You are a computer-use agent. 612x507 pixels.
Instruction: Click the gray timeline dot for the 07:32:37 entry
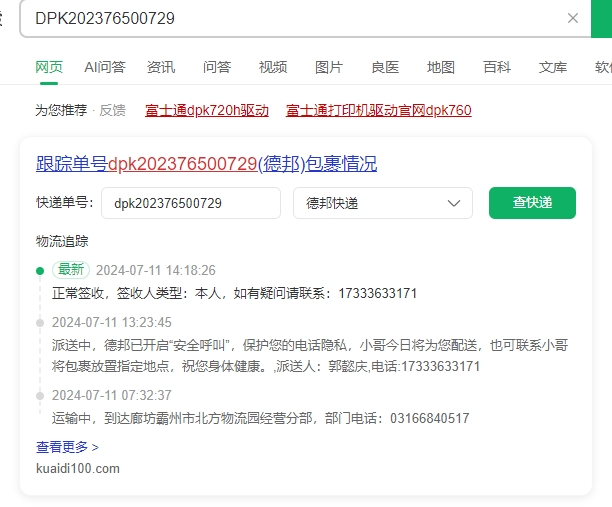coord(40,396)
